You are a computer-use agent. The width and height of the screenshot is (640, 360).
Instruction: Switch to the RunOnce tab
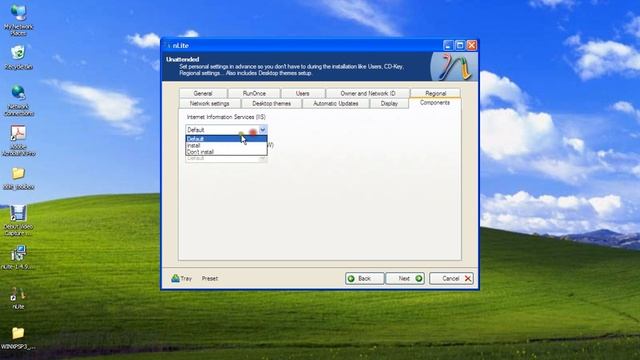point(254,93)
